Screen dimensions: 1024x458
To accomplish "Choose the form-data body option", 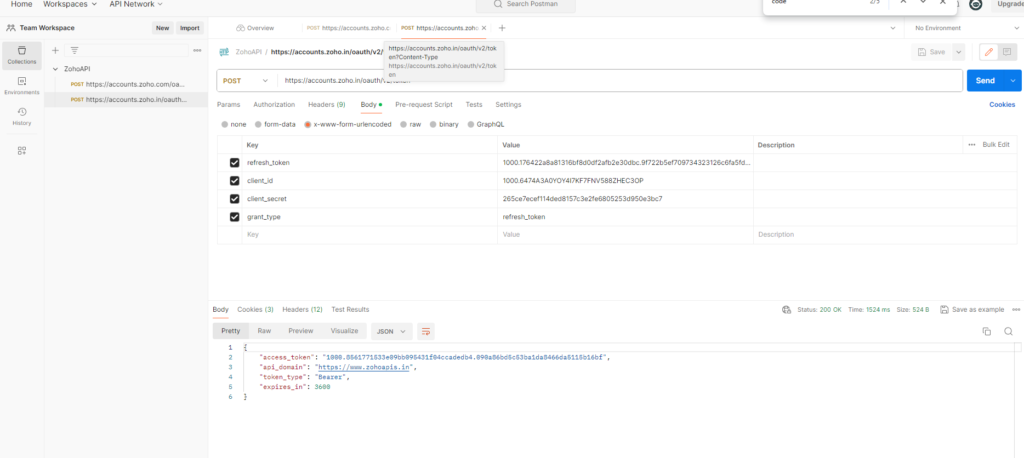I will [x=257, y=124].
